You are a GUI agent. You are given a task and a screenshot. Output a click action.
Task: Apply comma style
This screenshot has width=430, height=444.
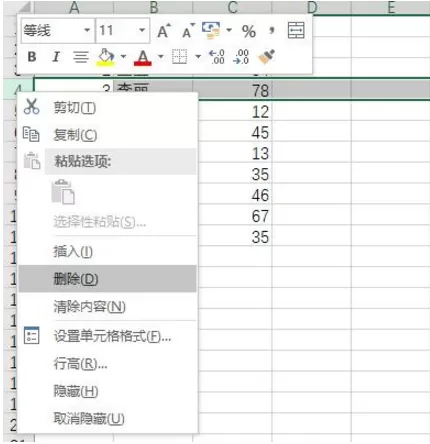(x=272, y=31)
